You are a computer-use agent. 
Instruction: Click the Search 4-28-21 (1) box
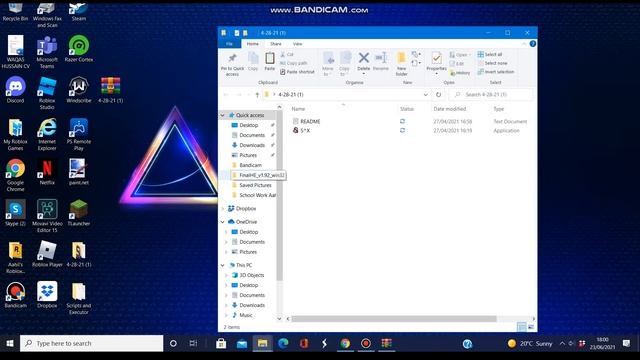(491, 95)
